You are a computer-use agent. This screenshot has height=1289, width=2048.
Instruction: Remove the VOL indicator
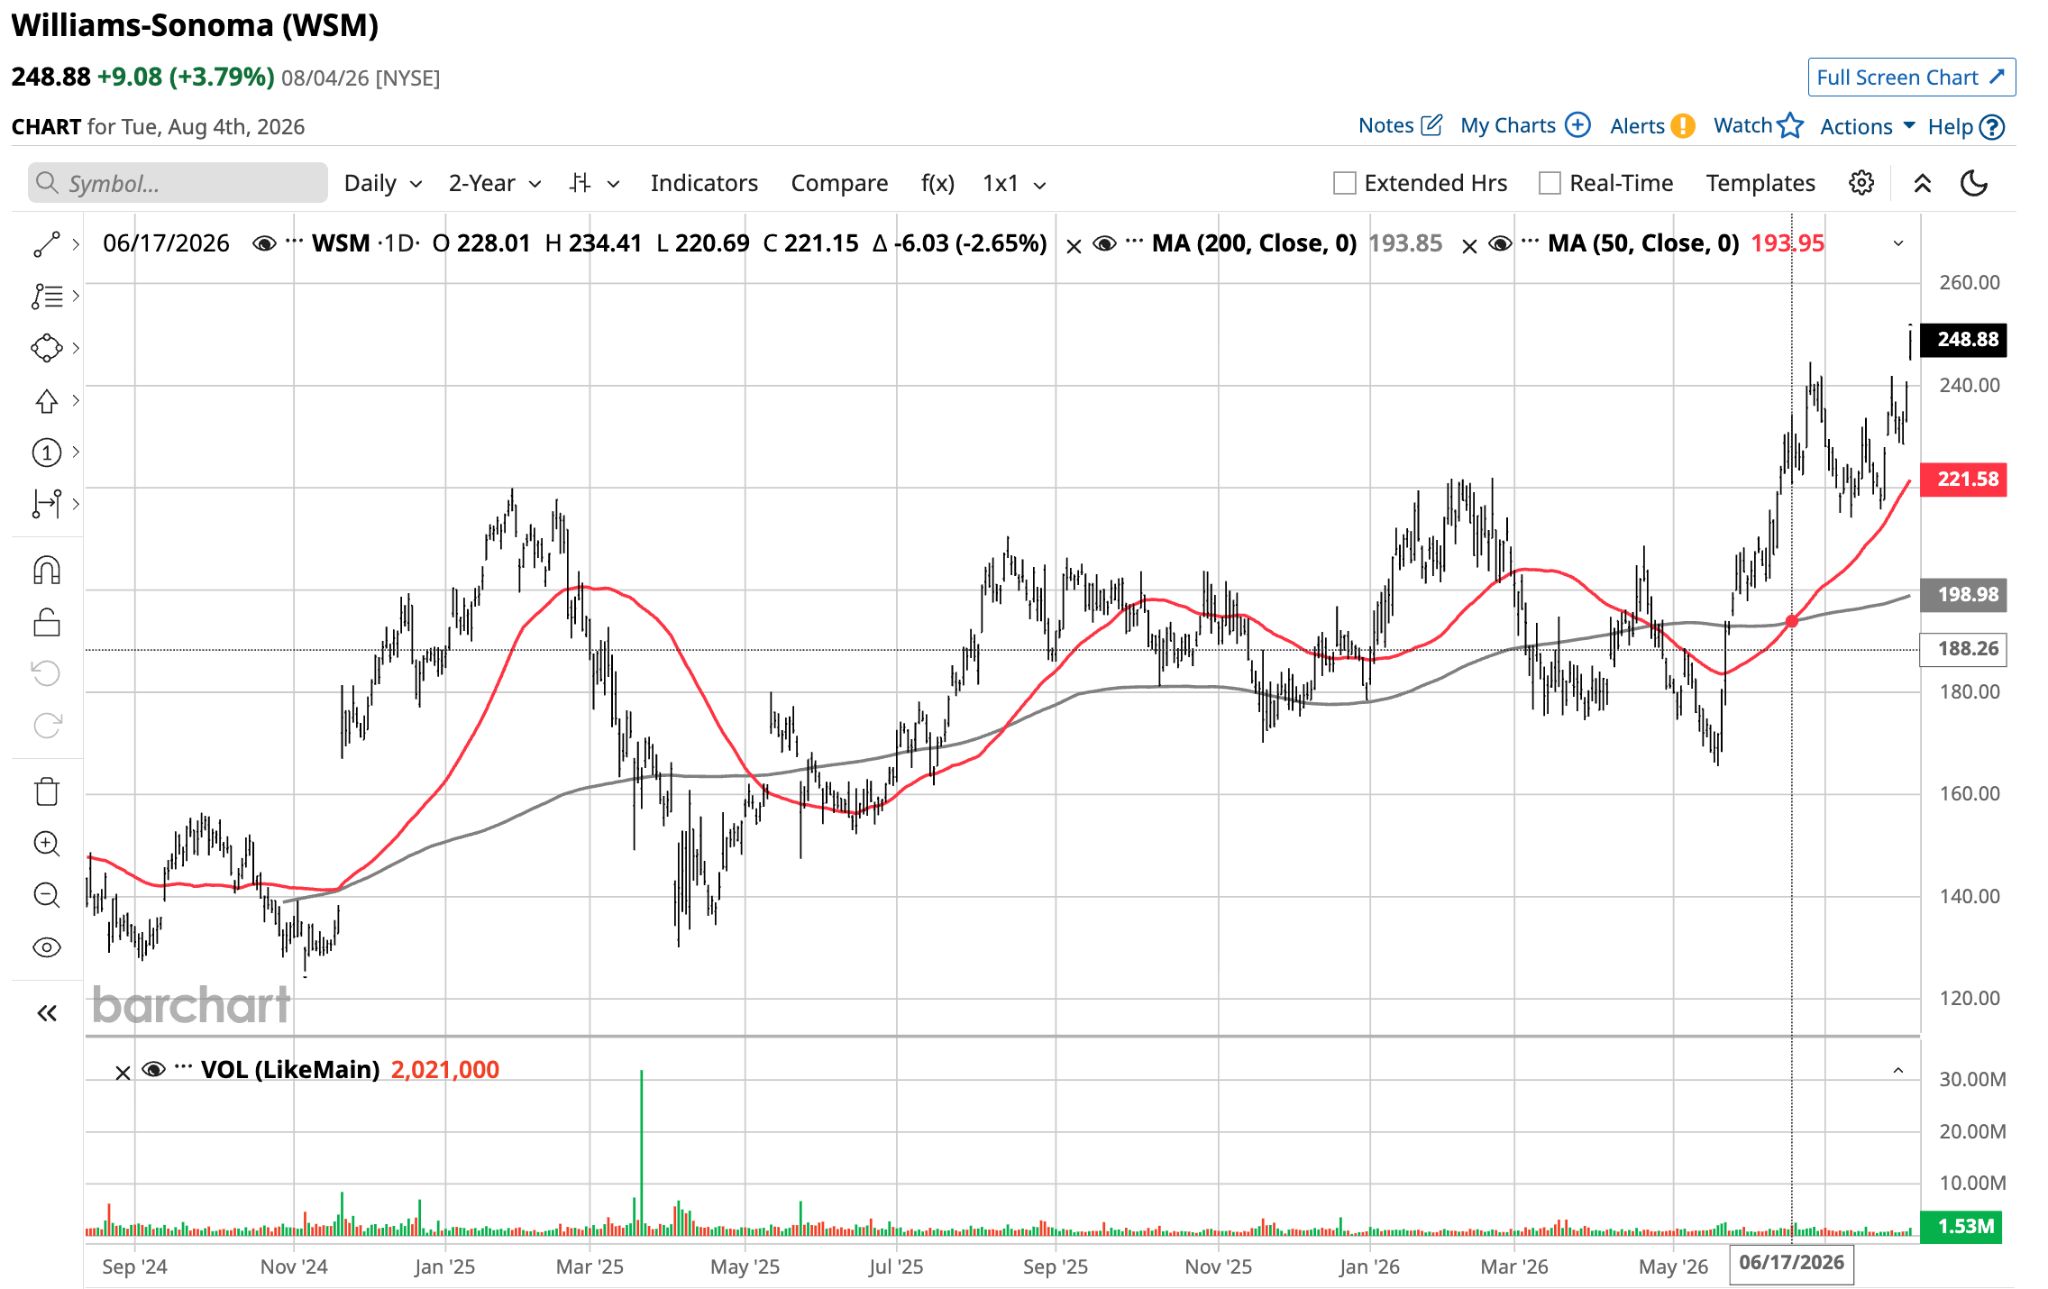click(x=122, y=1073)
